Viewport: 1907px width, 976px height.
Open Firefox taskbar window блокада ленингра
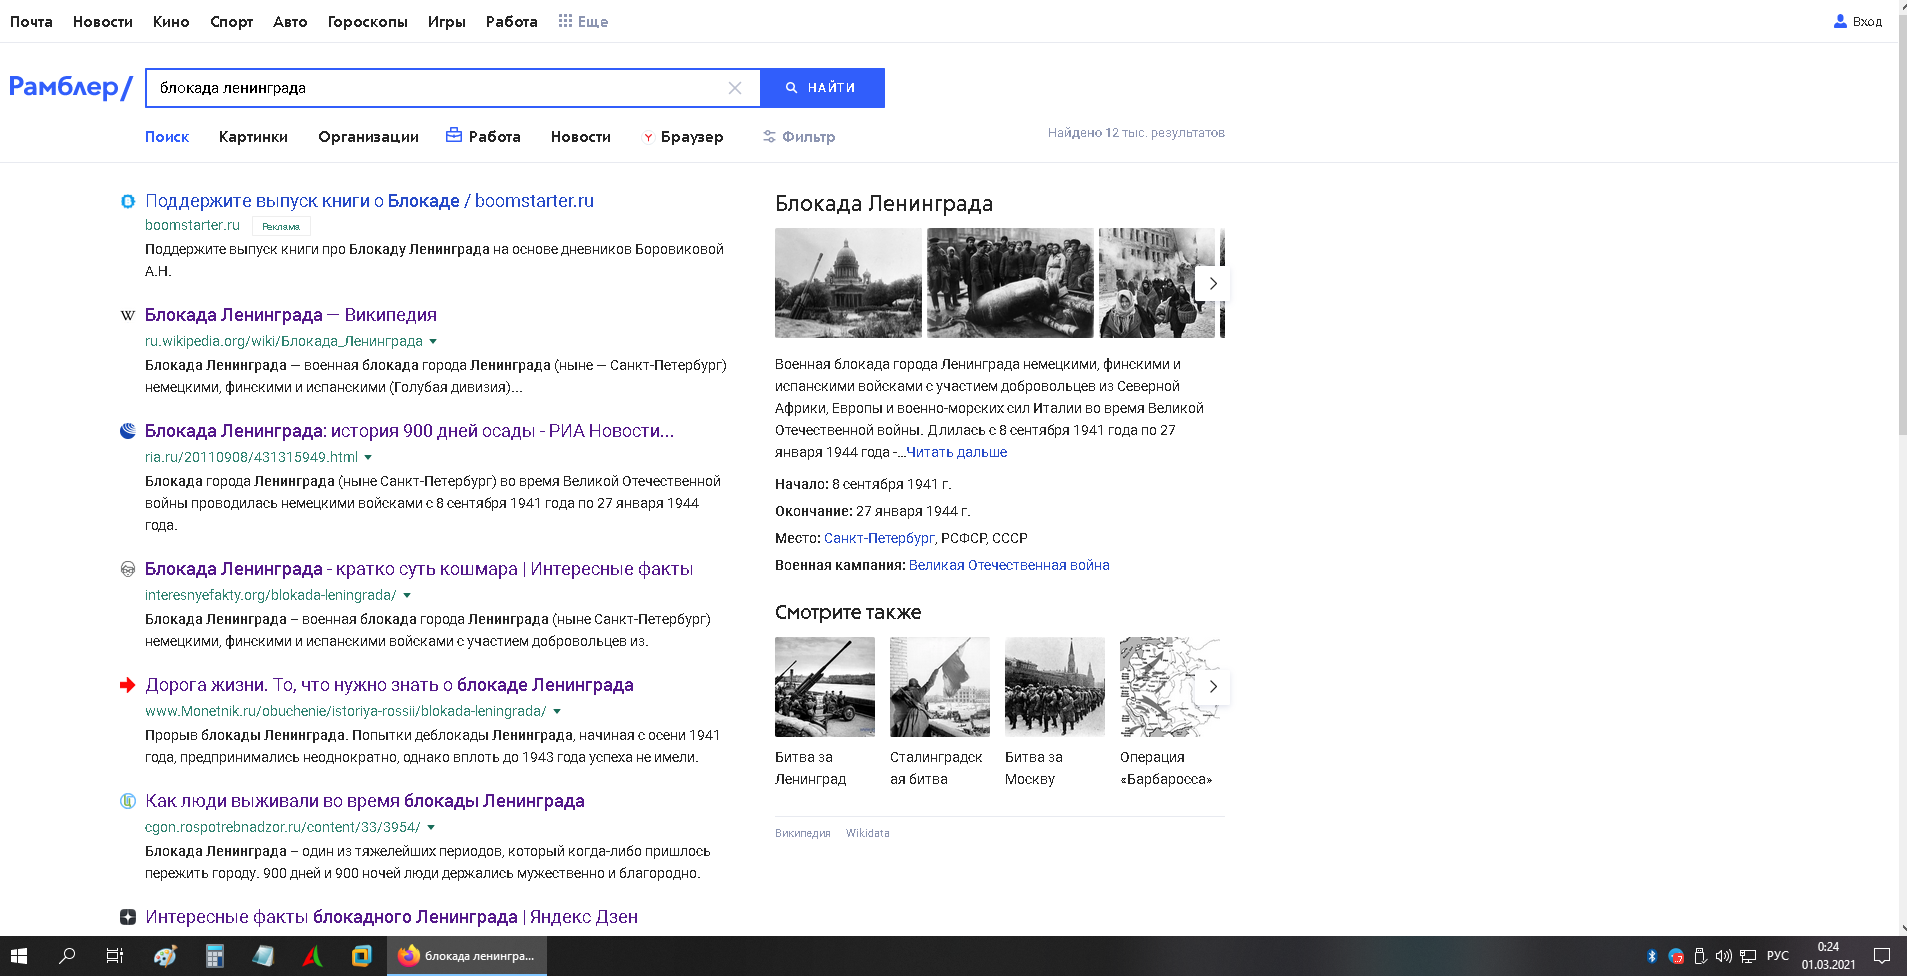coord(467,956)
